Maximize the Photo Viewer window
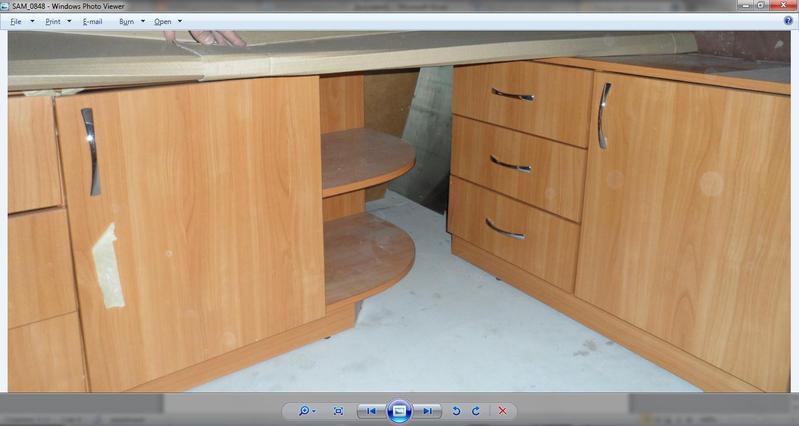 tap(761, 6)
